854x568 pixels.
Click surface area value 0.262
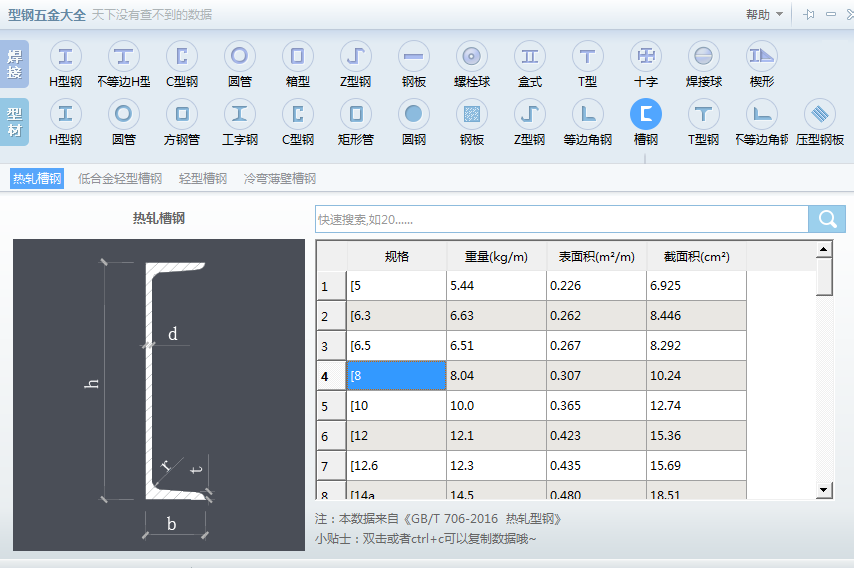click(x=596, y=316)
